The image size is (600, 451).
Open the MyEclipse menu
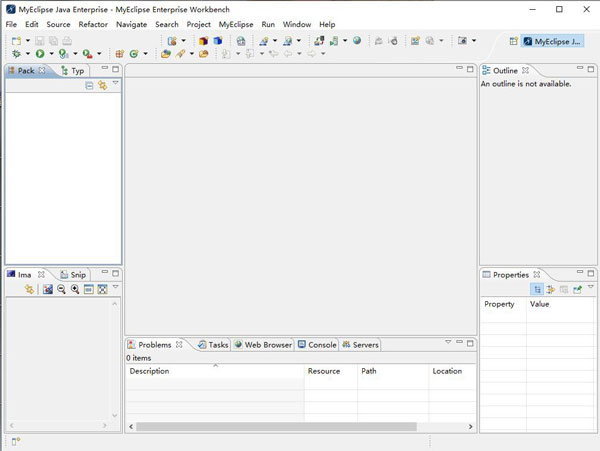(x=236, y=24)
